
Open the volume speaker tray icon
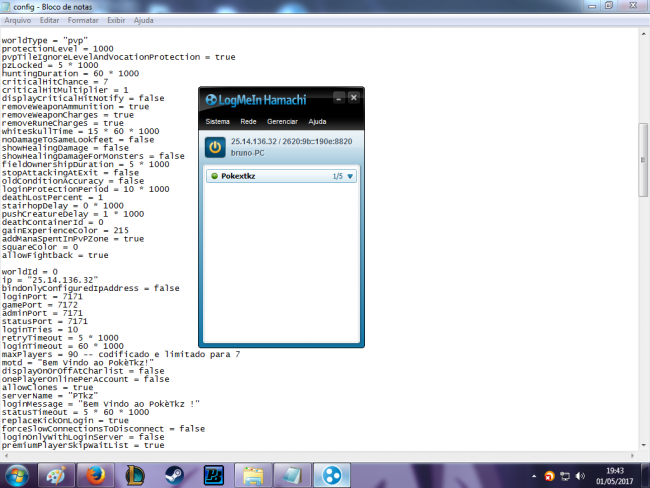[580, 476]
